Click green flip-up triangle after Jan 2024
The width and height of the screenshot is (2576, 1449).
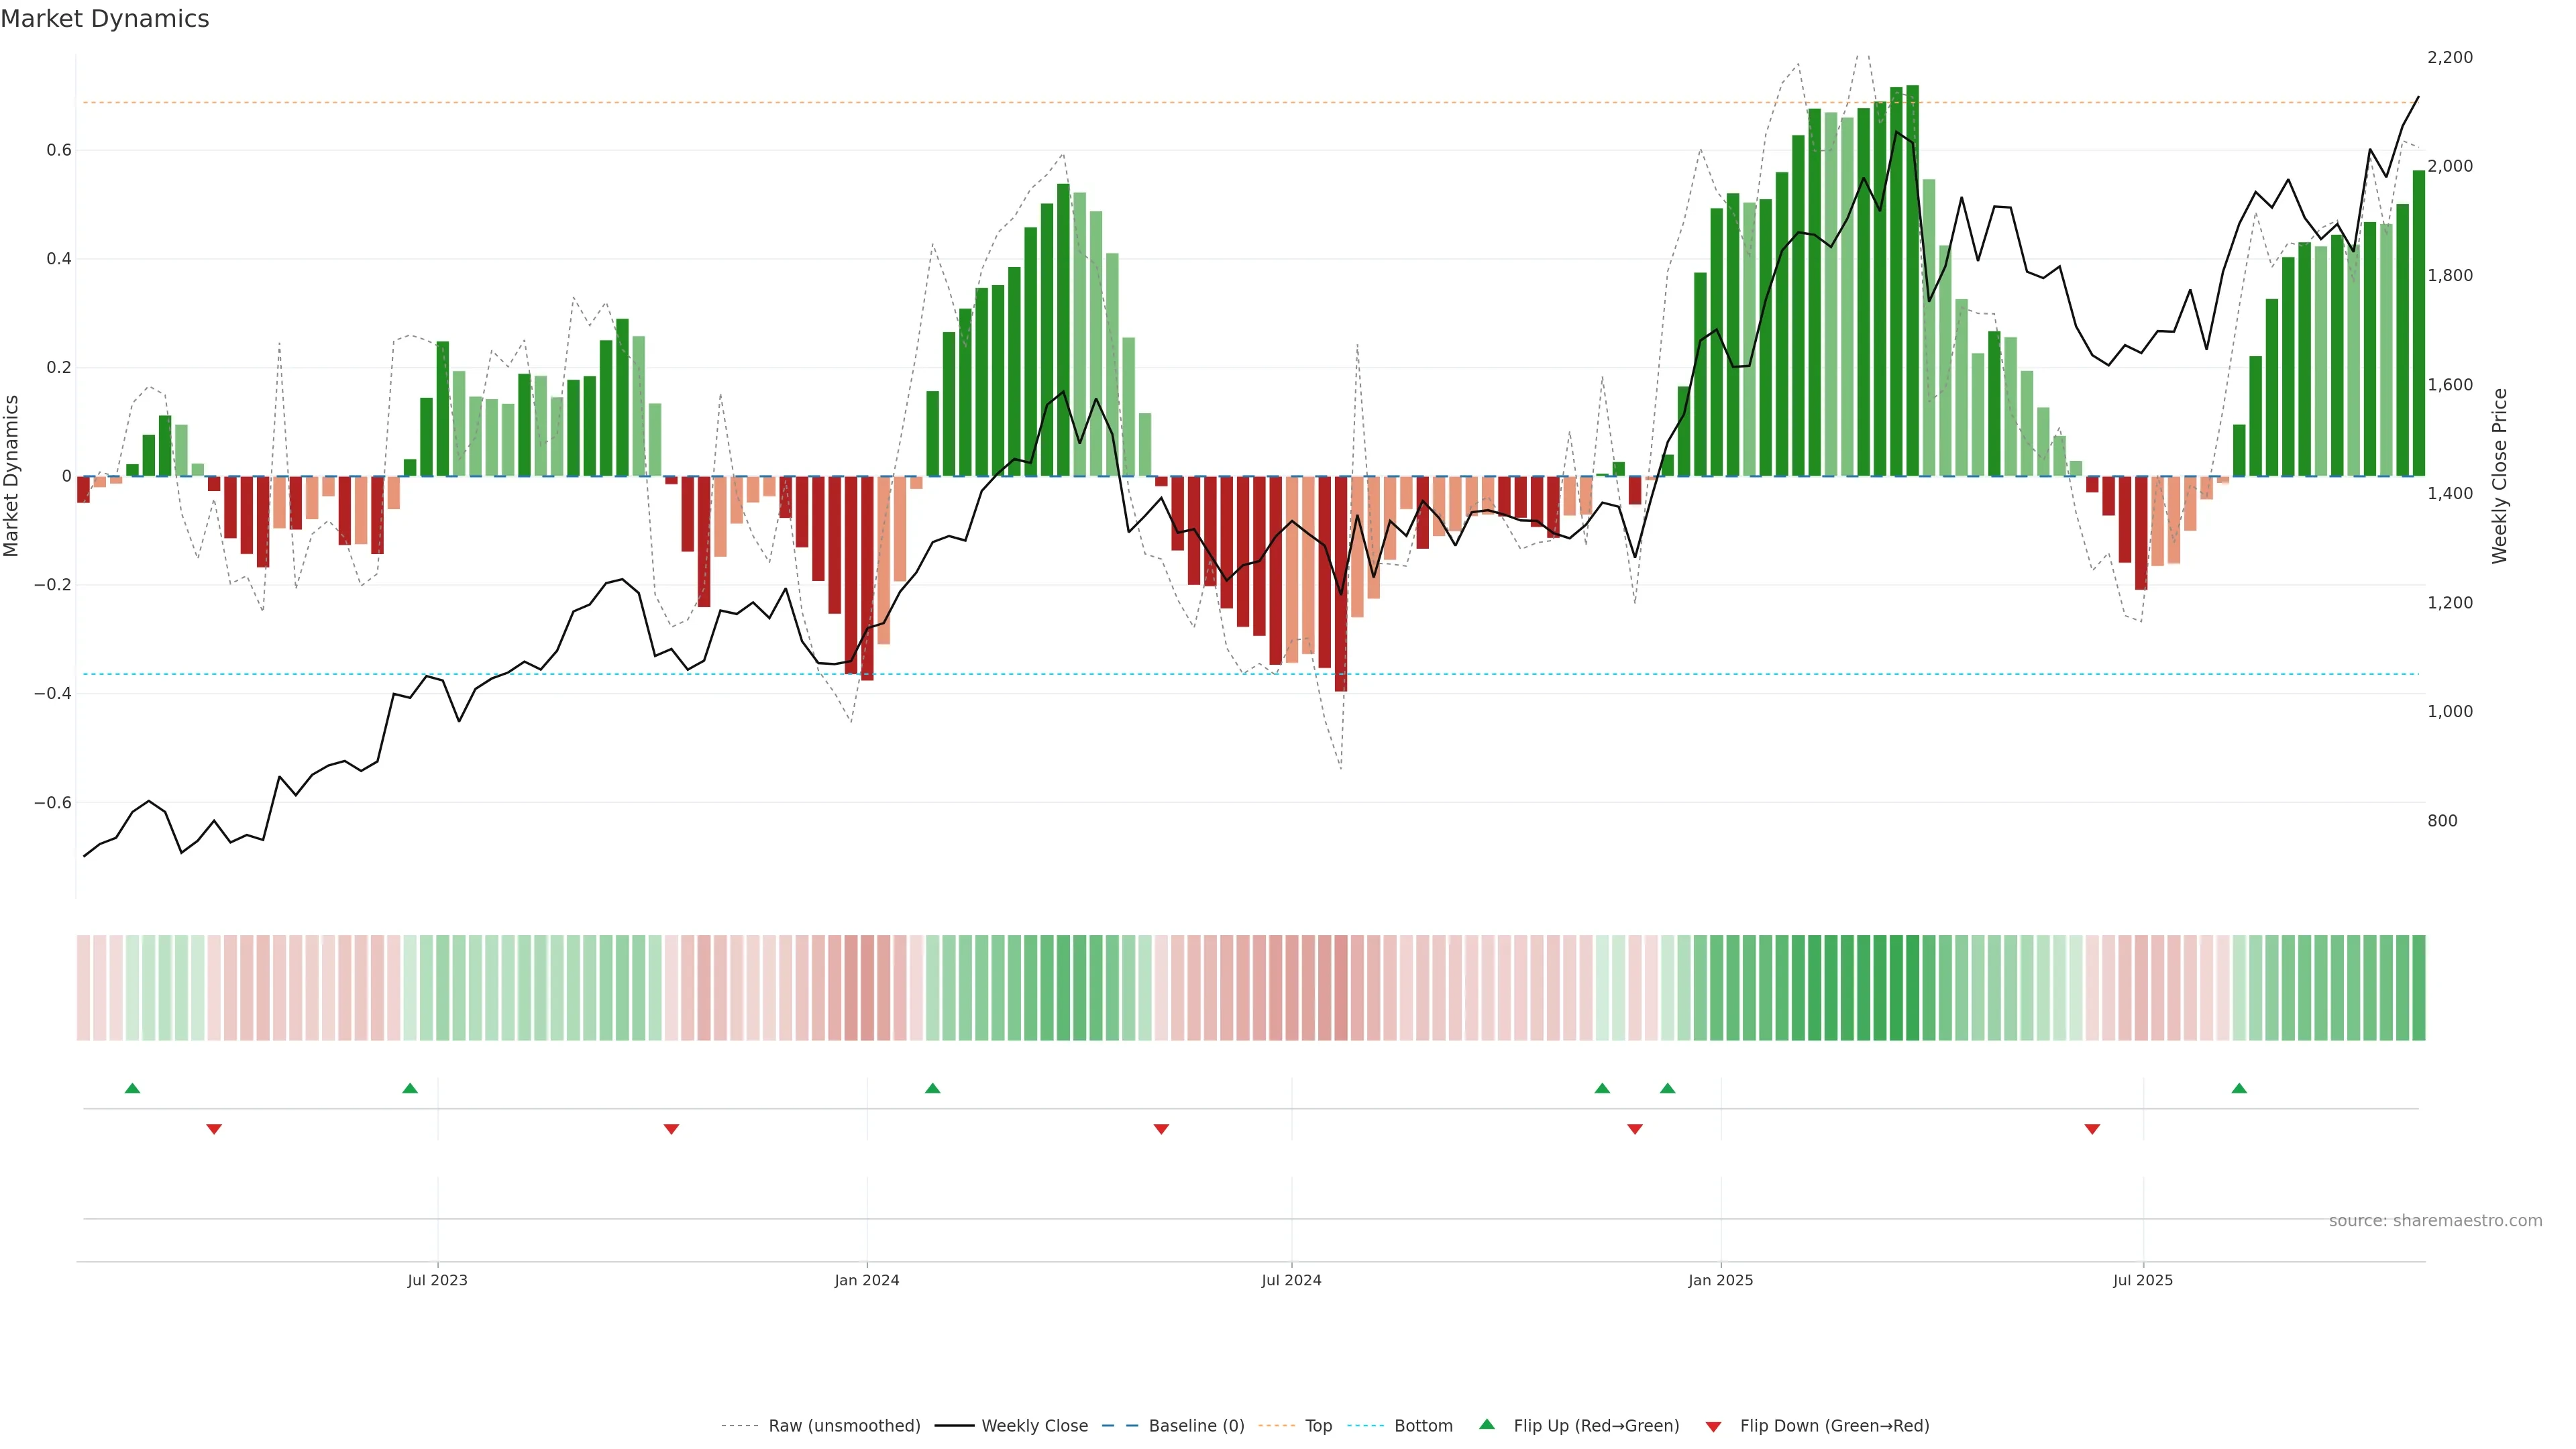(x=932, y=1088)
